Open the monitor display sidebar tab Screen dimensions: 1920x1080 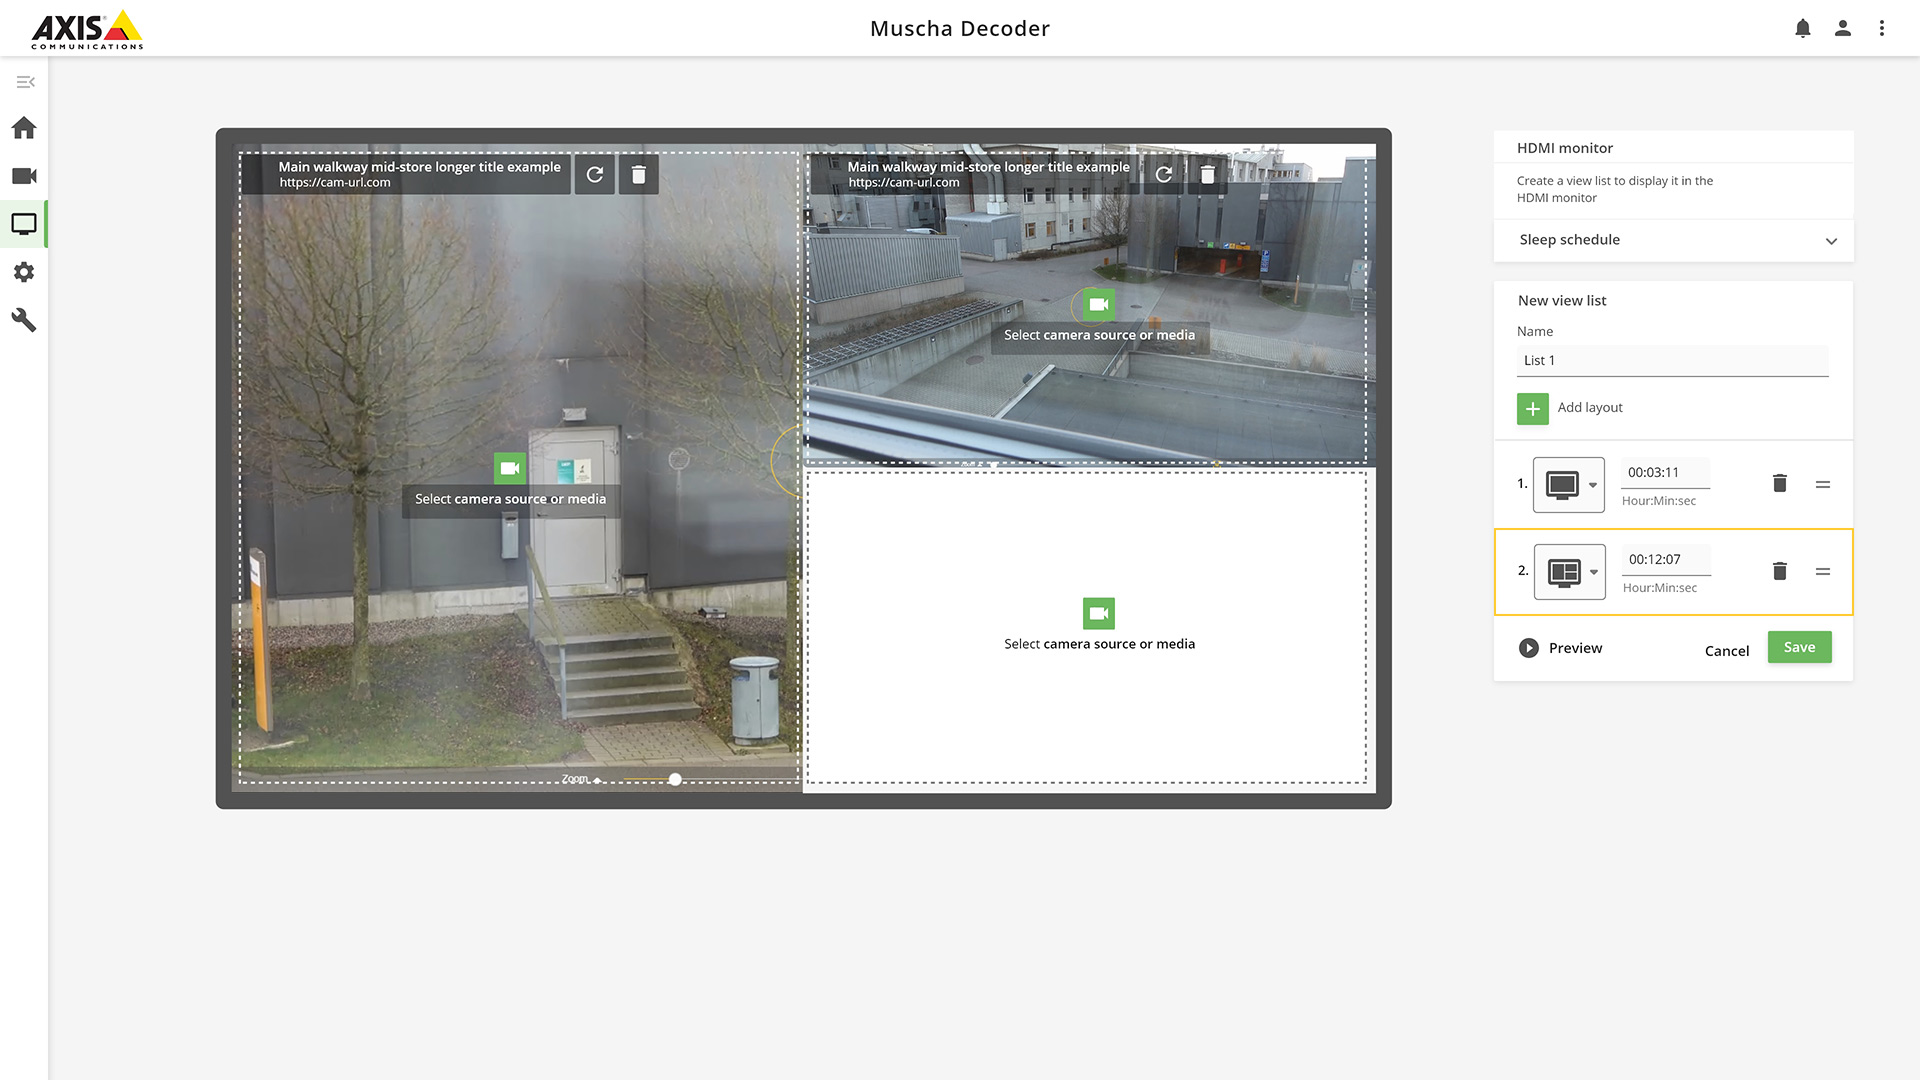[x=24, y=224]
